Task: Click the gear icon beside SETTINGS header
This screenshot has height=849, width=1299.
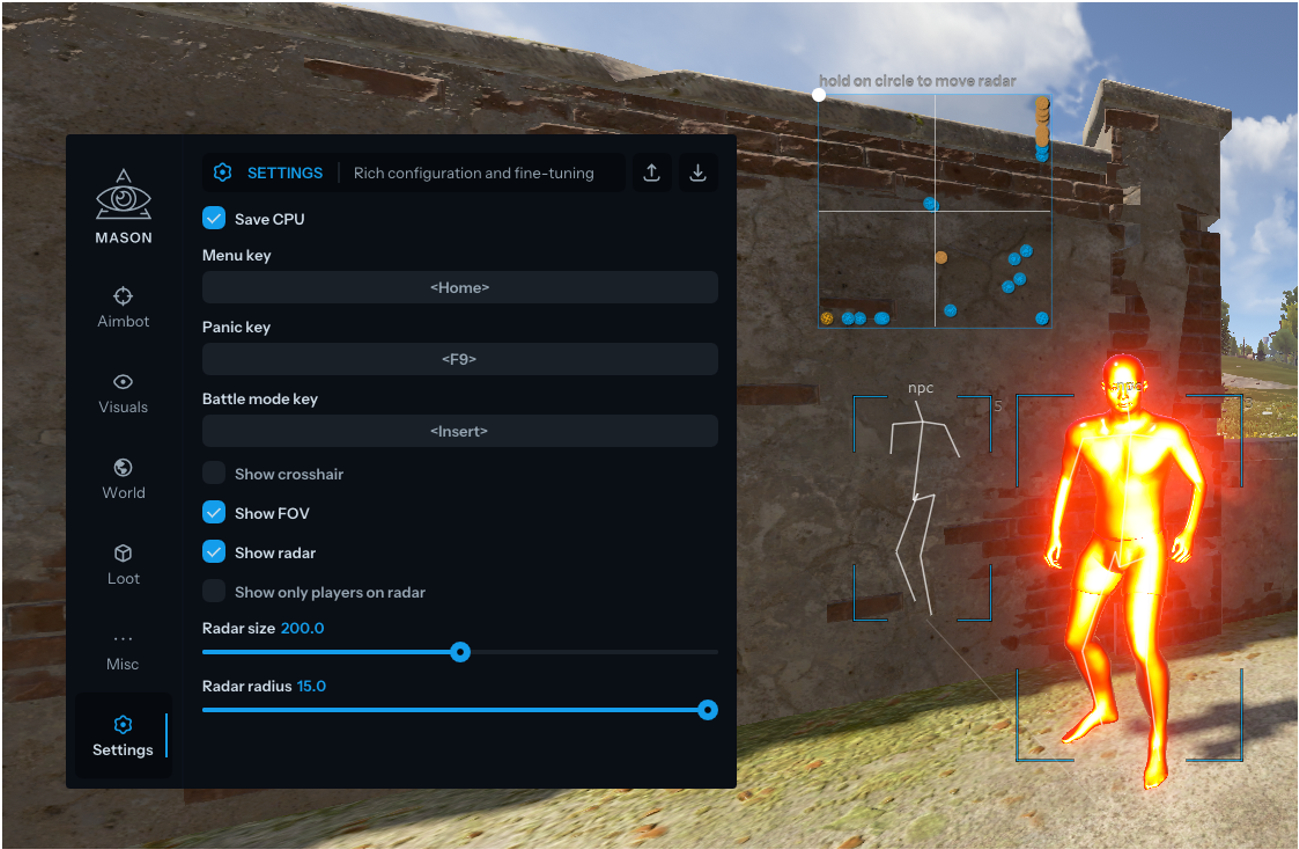Action: point(224,172)
